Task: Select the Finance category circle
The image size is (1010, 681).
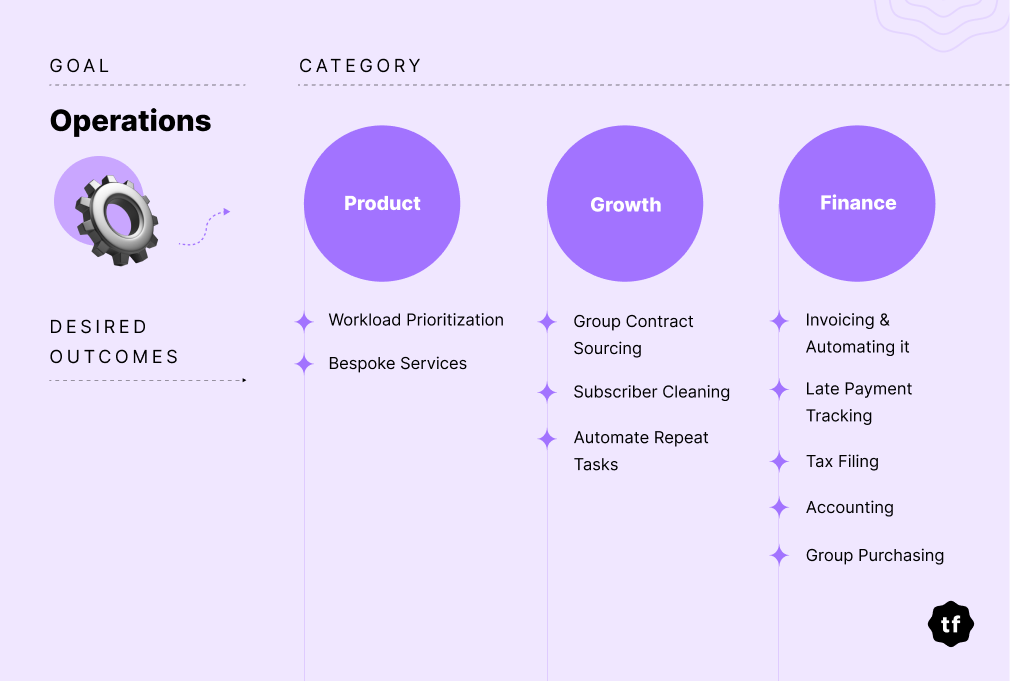Action: pyautogui.click(x=857, y=204)
